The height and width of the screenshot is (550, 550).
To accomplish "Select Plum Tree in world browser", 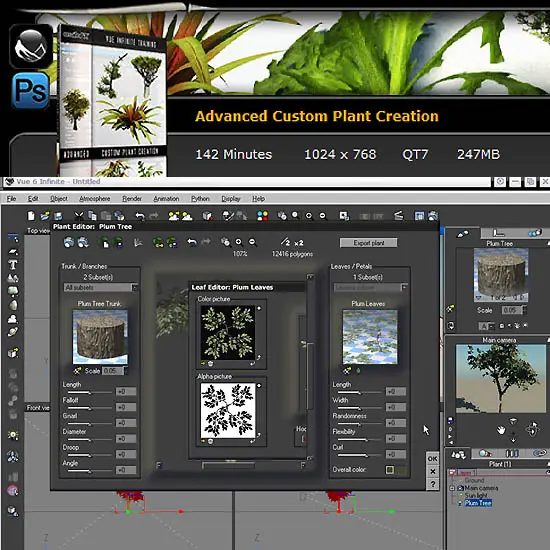I will pyautogui.click(x=478, y=503).
